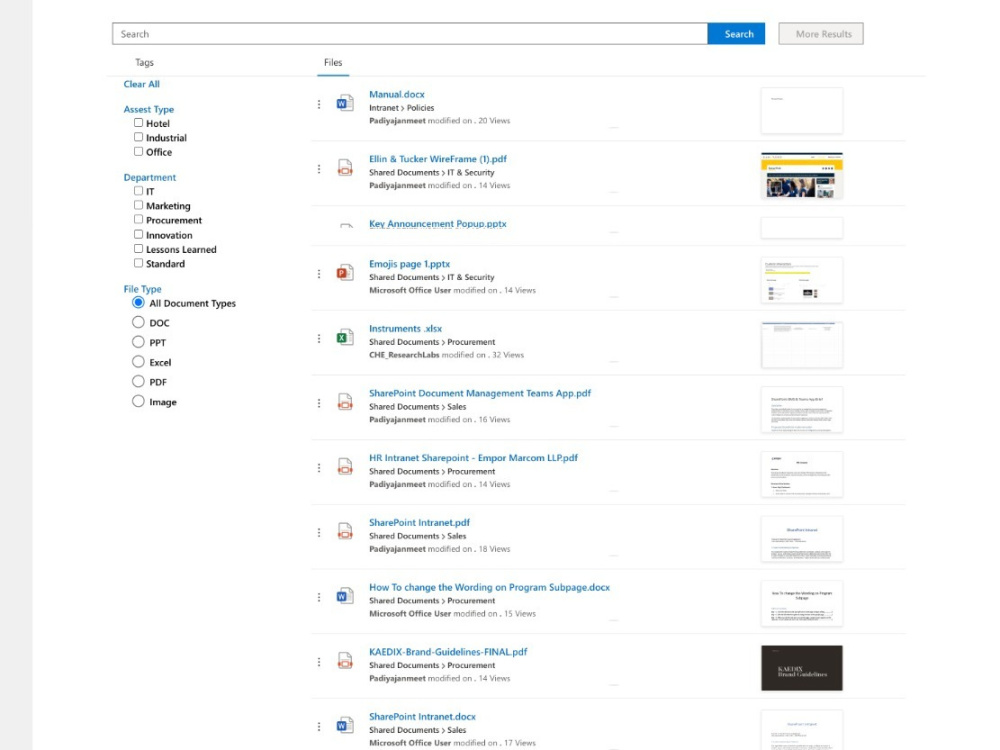Open the Manual.docx link
The height and width of the screenshot is (750, 1000).
(x=397, y=94)
